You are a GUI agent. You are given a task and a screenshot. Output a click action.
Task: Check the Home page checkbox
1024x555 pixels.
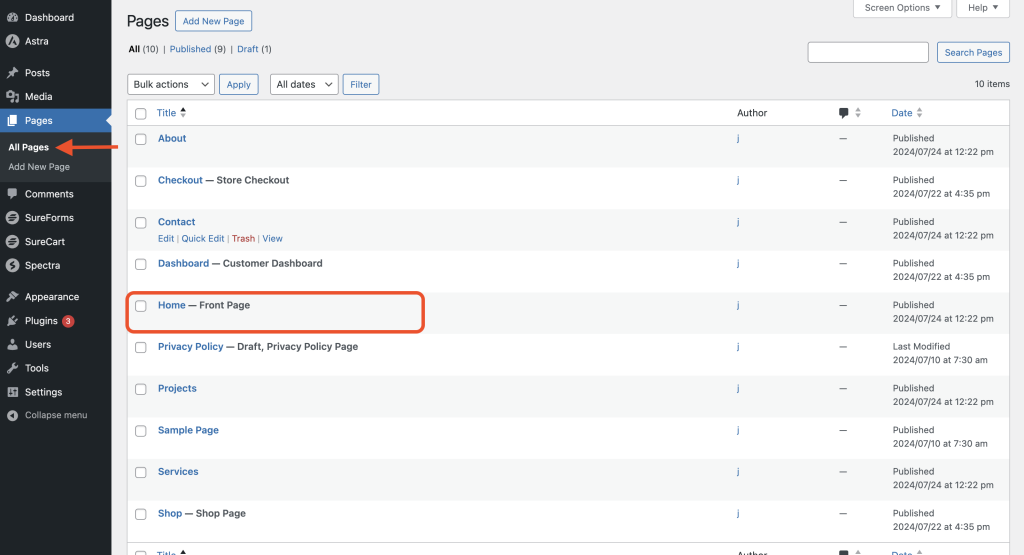[140, 306]
